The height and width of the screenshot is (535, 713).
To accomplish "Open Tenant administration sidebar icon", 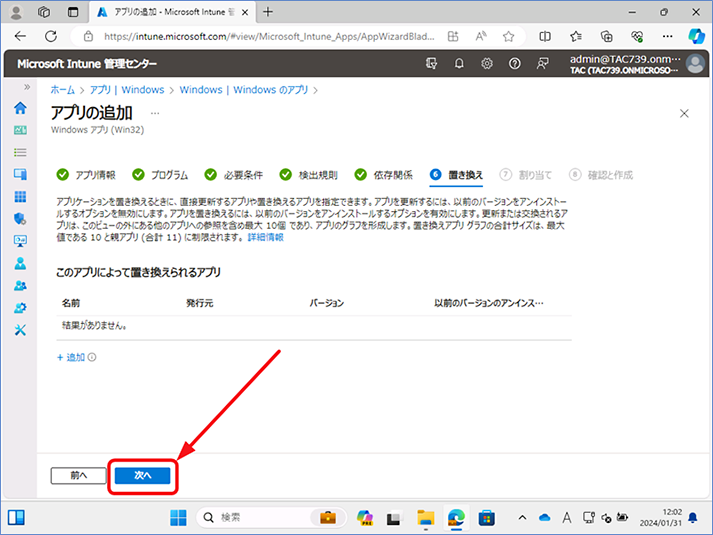I will (20, 308).
